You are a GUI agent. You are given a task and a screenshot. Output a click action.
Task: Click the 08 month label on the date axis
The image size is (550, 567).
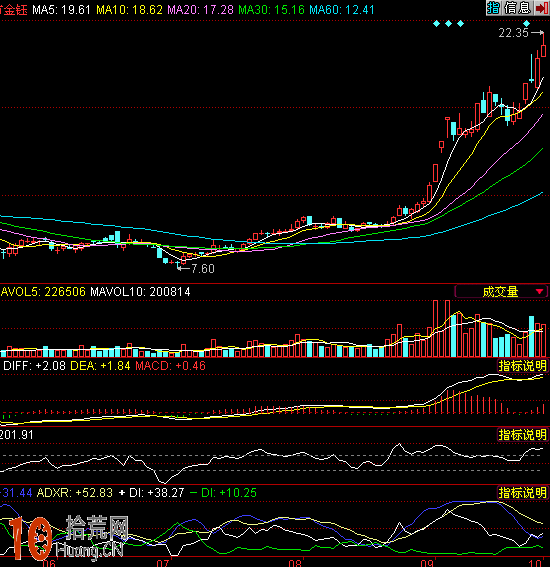(295, 563)
